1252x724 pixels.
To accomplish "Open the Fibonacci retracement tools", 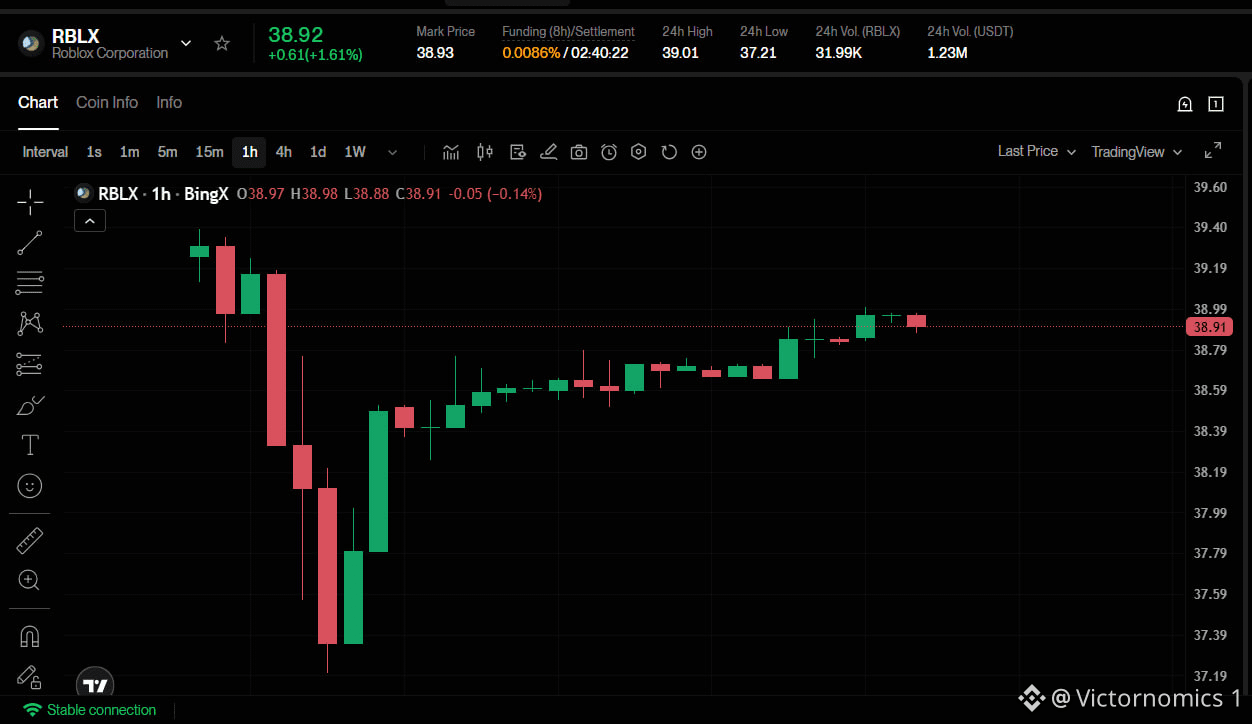I will pos(30,283).
